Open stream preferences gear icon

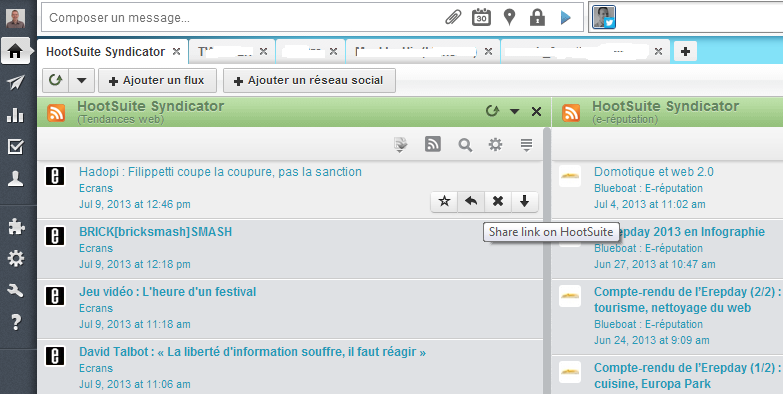495,145
